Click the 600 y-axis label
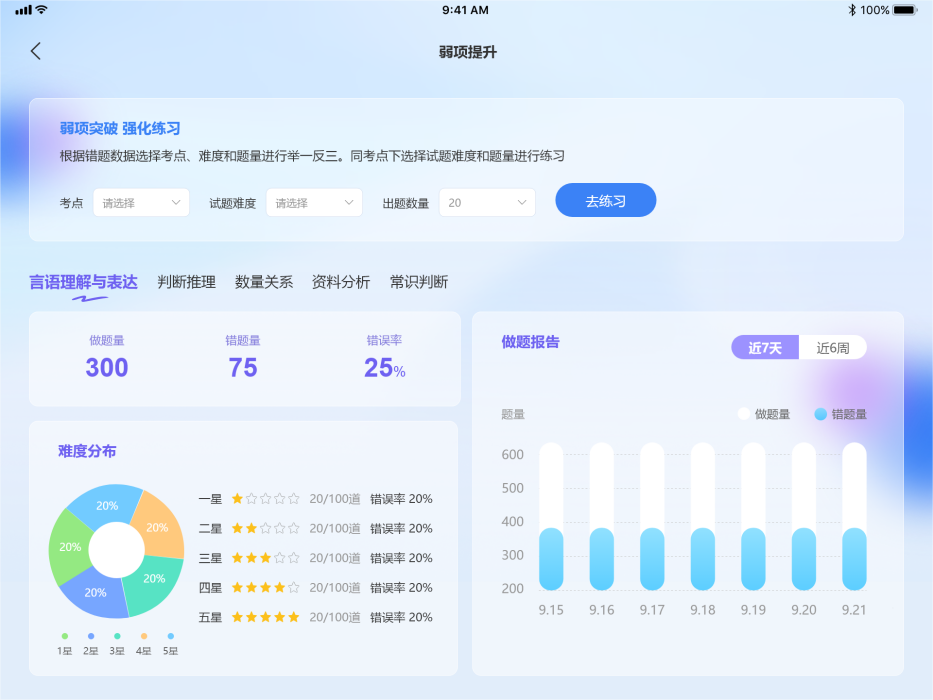 click(512, 455)
